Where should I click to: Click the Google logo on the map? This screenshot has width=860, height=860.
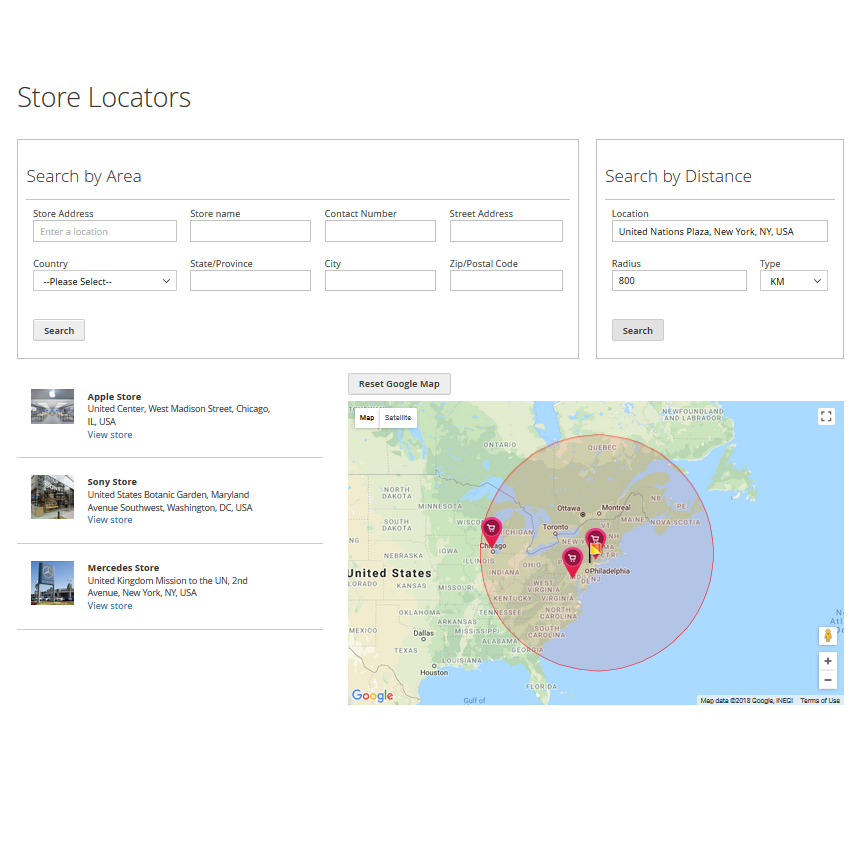[372, 695]
